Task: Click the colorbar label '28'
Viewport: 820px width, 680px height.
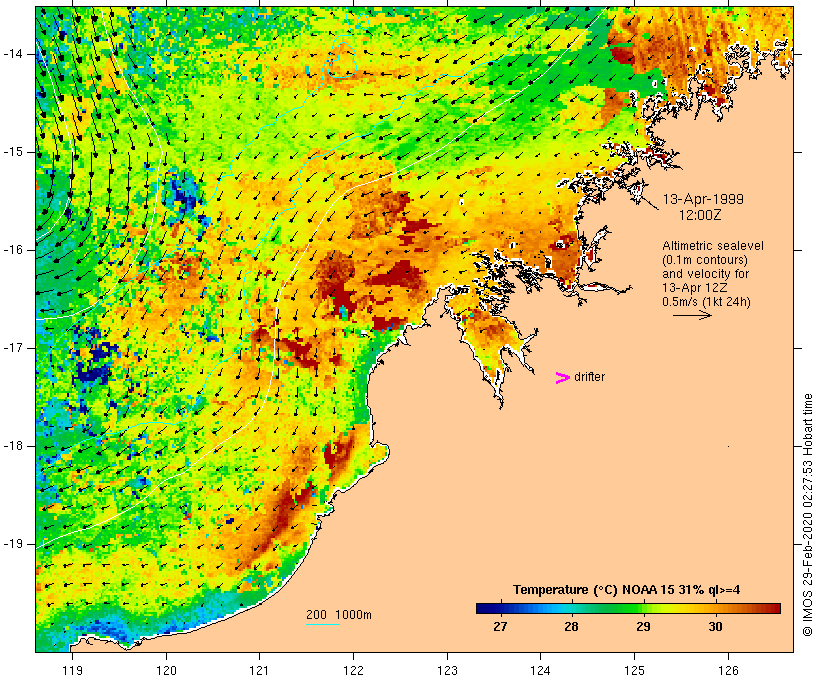Action: click(572, 626)
